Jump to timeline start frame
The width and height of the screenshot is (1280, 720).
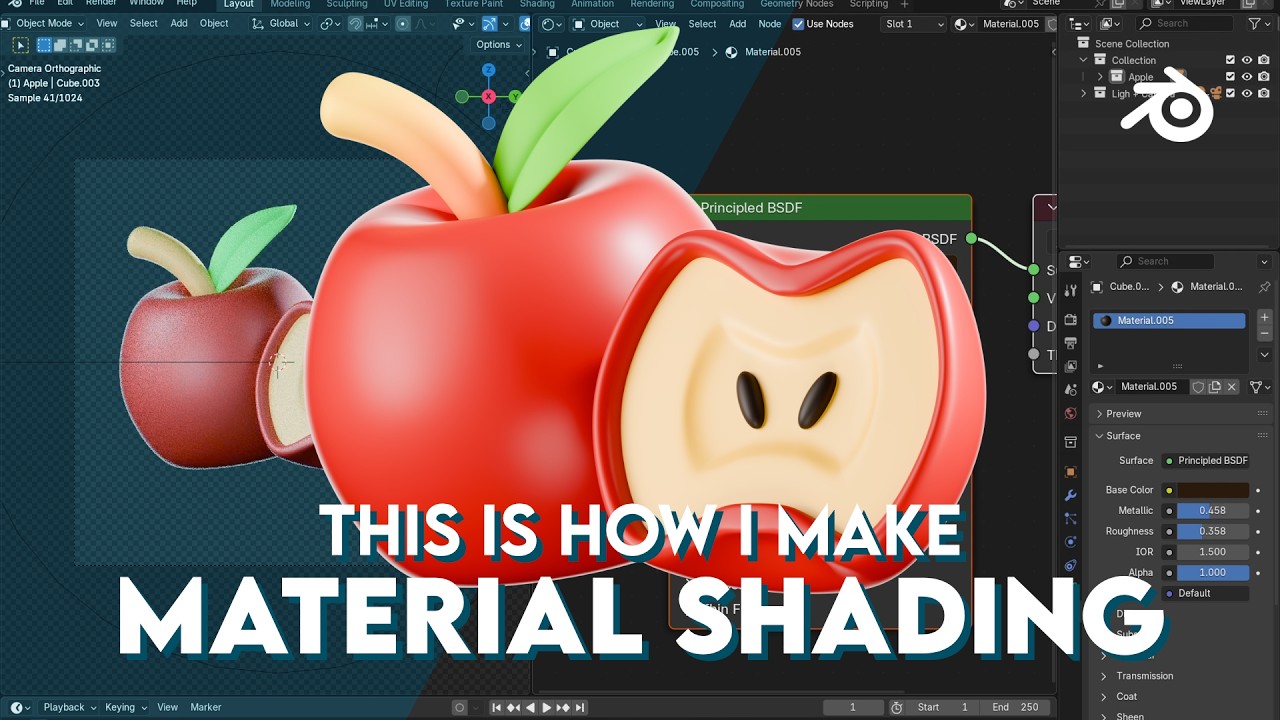point(496,707)
